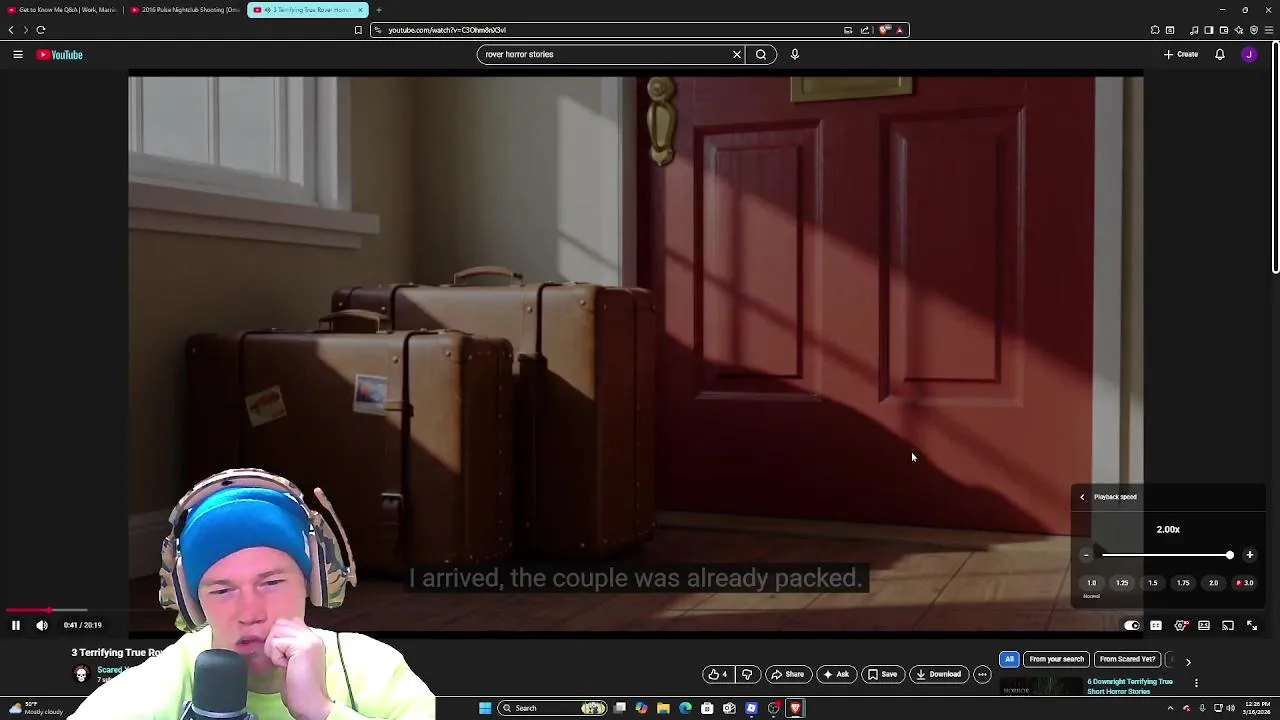The height and width of the screenshot is (720, 1280).
Task: Click the browser back arrow
Action: pos(11,30)
